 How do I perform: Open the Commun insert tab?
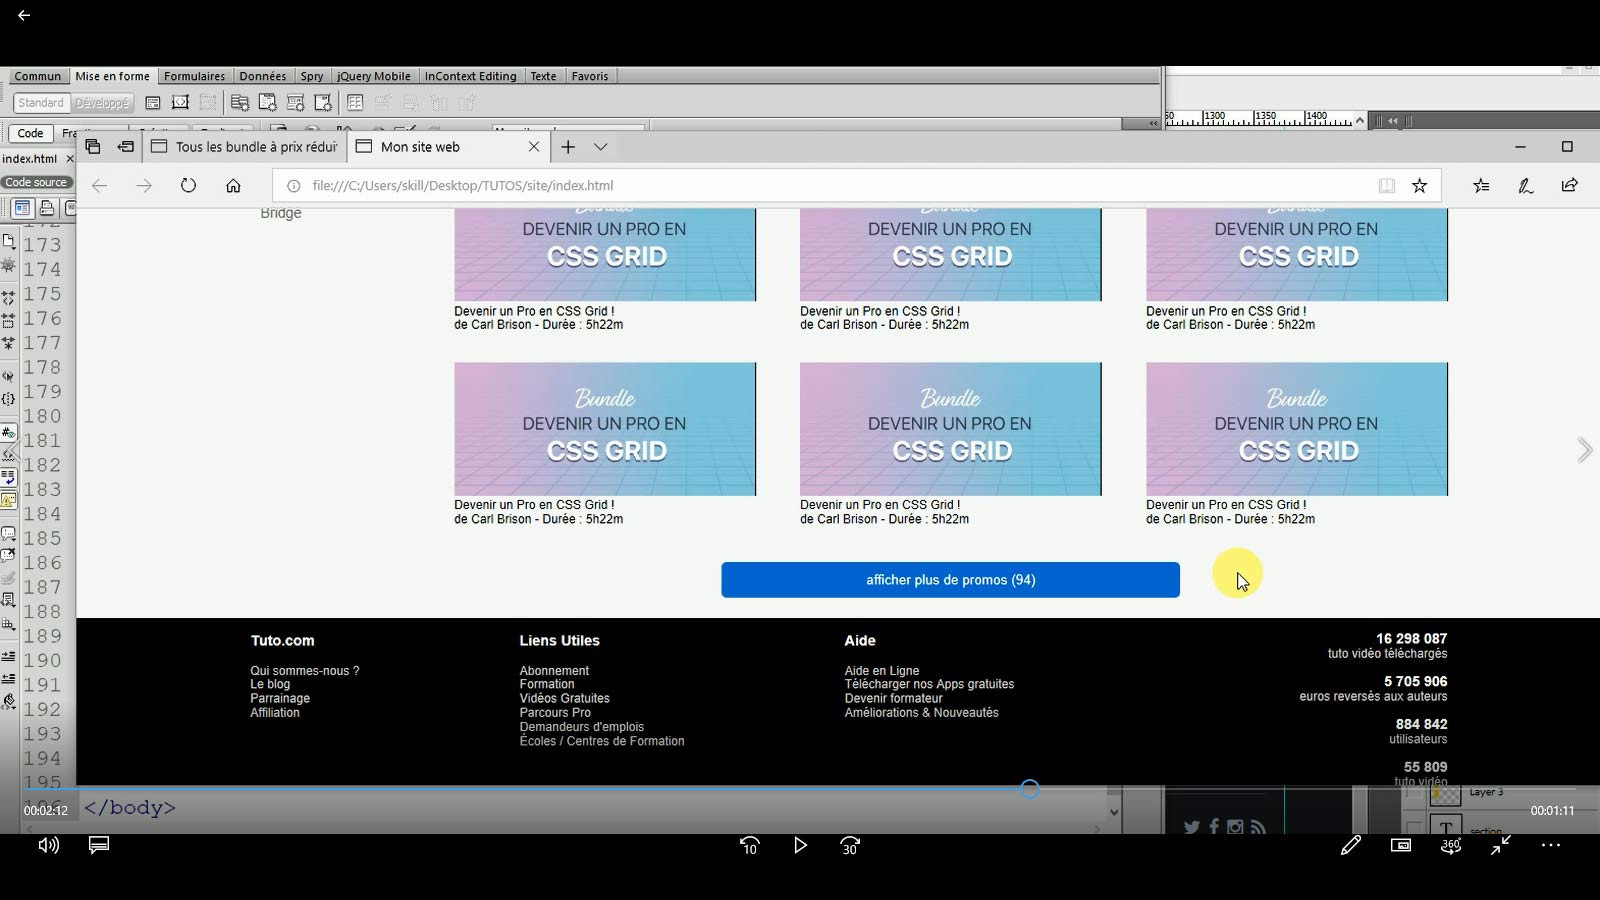38,76
